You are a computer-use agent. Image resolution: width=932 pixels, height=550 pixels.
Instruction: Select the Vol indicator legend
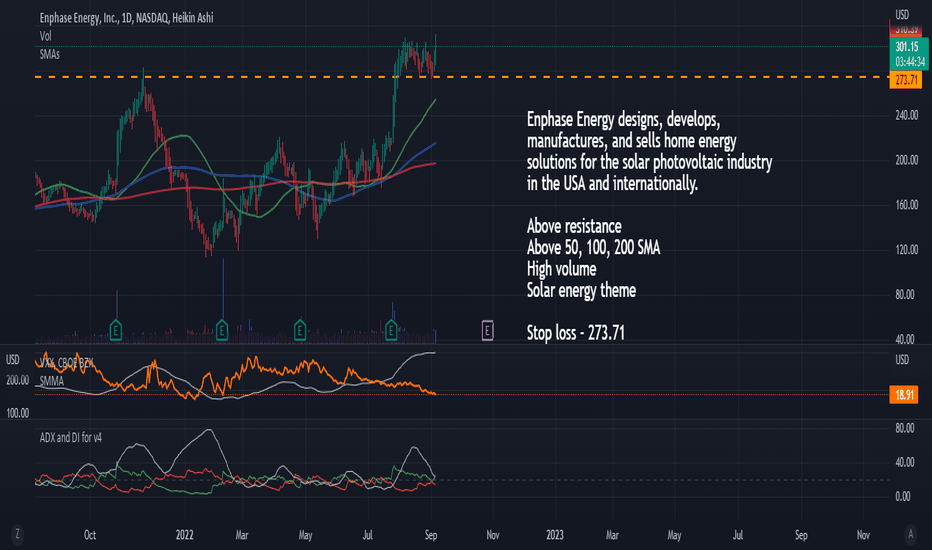tap(46, 36)
